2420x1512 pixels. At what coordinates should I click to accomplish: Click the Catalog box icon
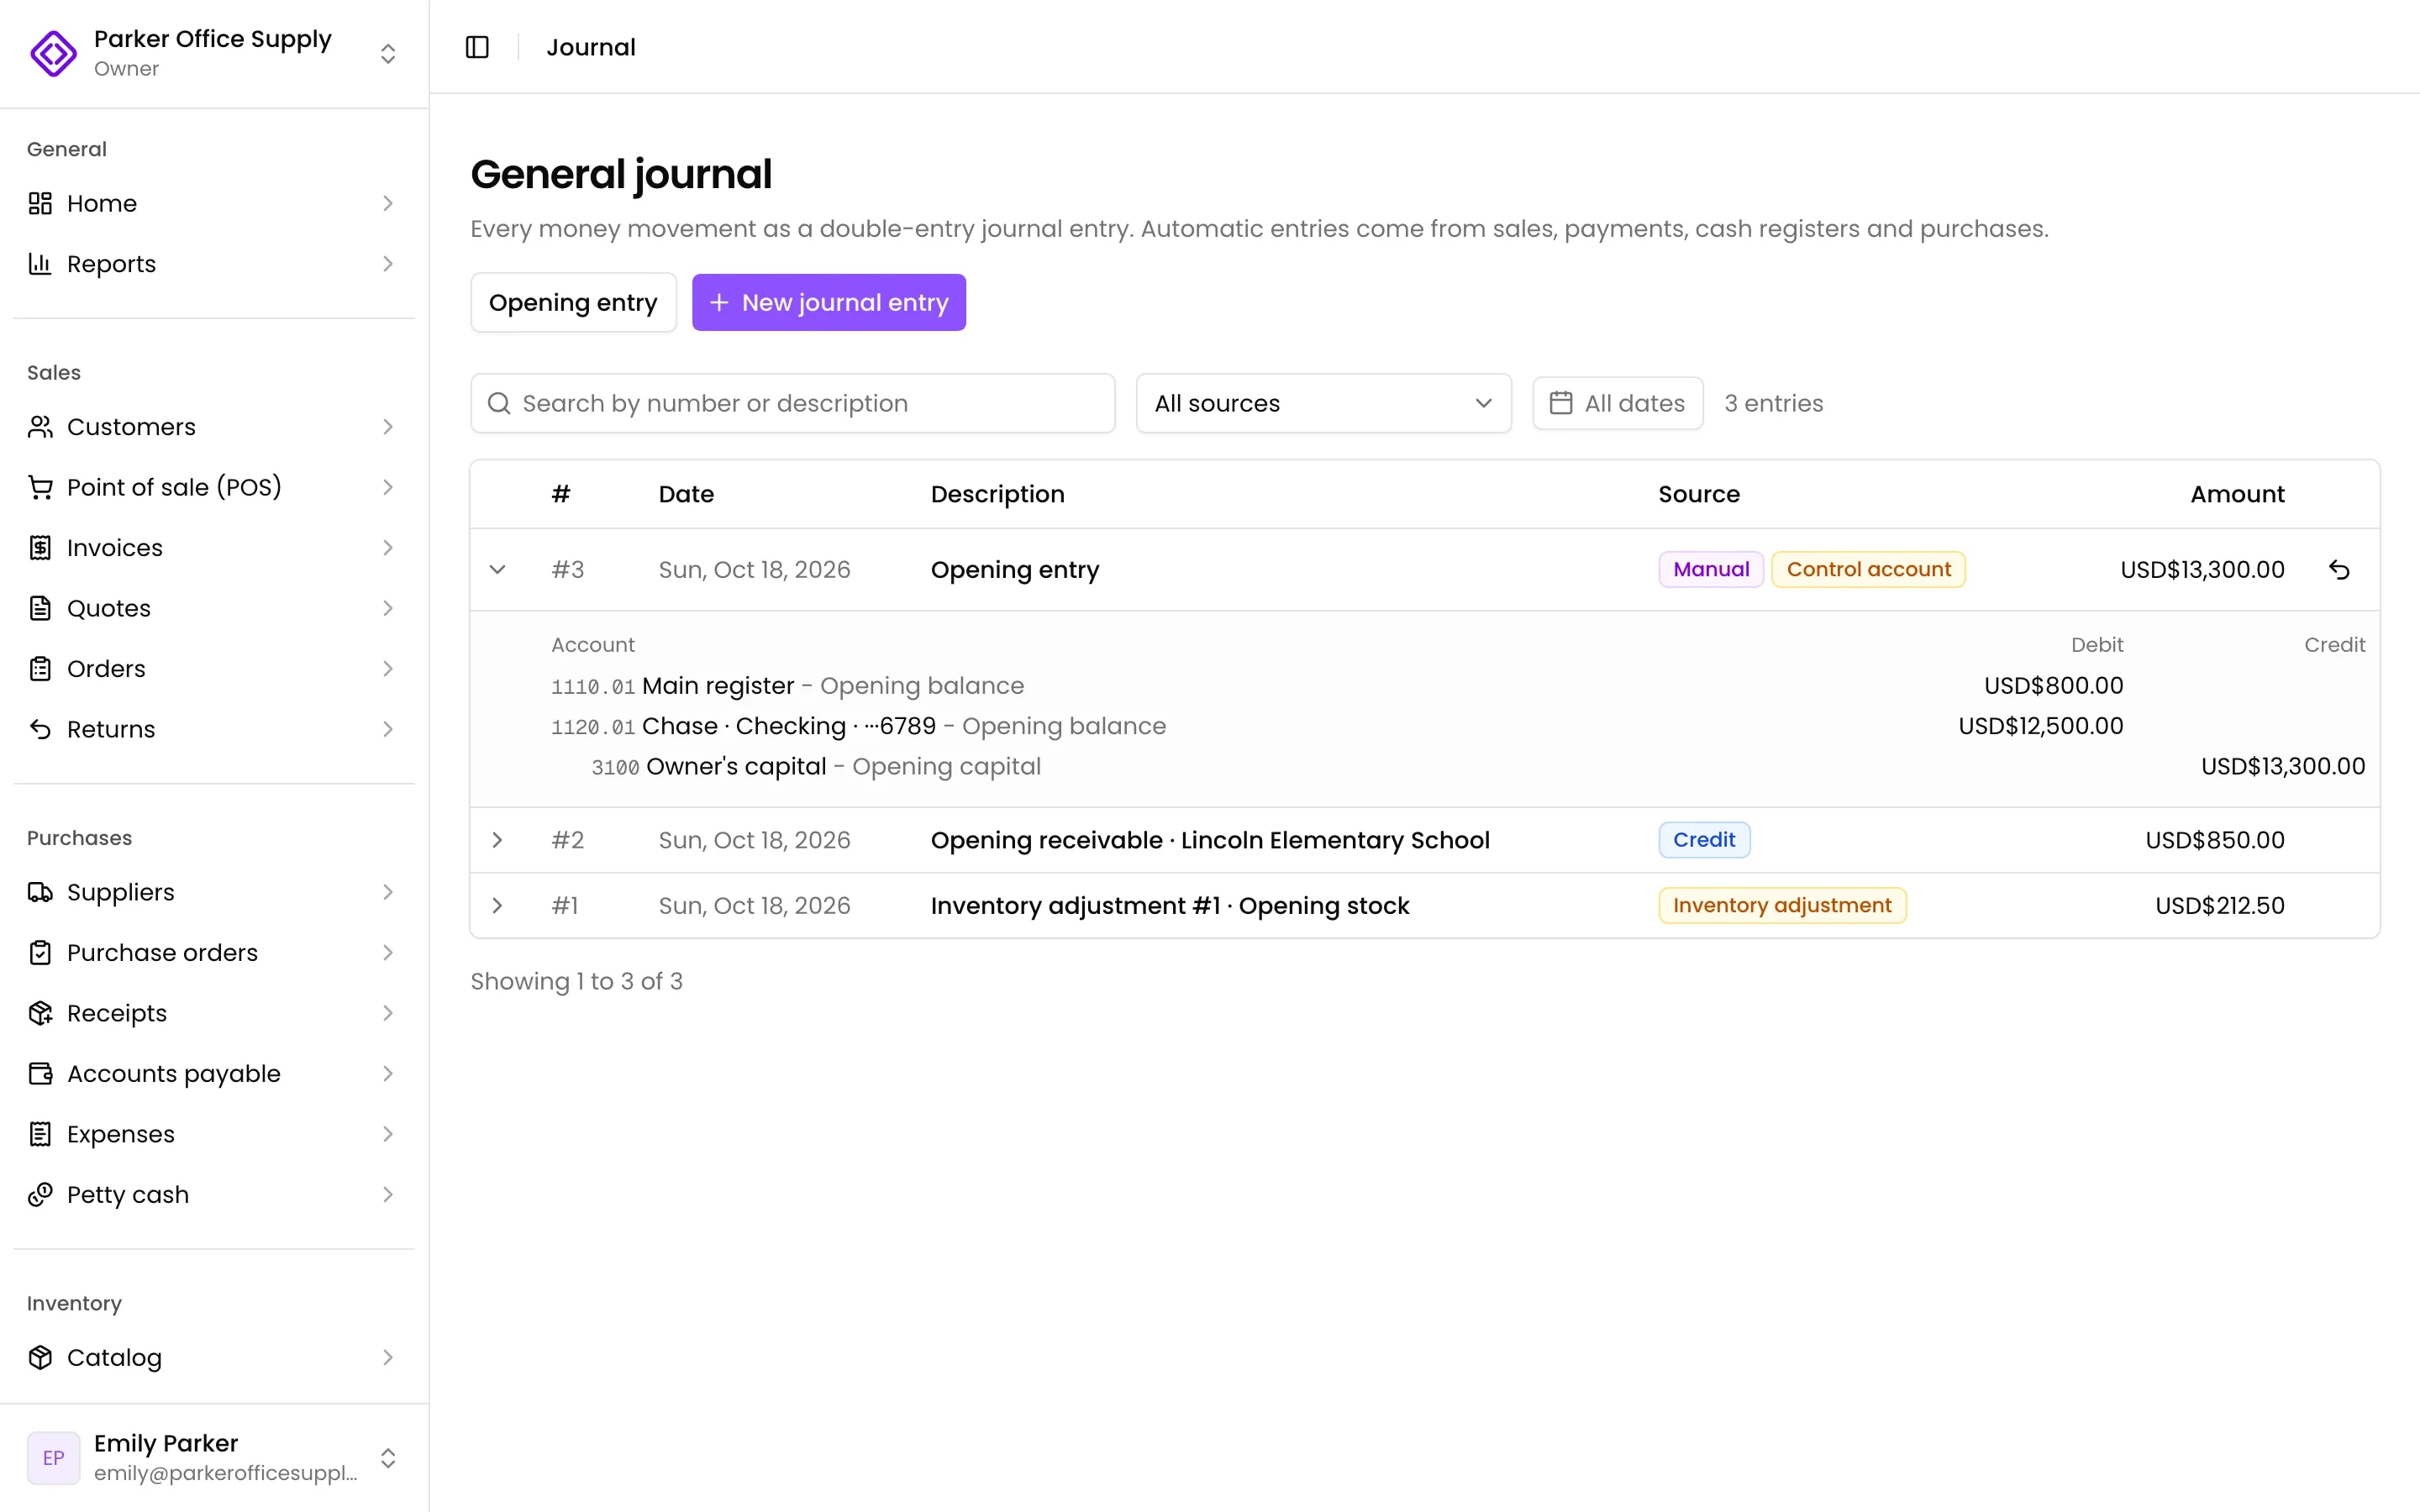(40, 1357)
